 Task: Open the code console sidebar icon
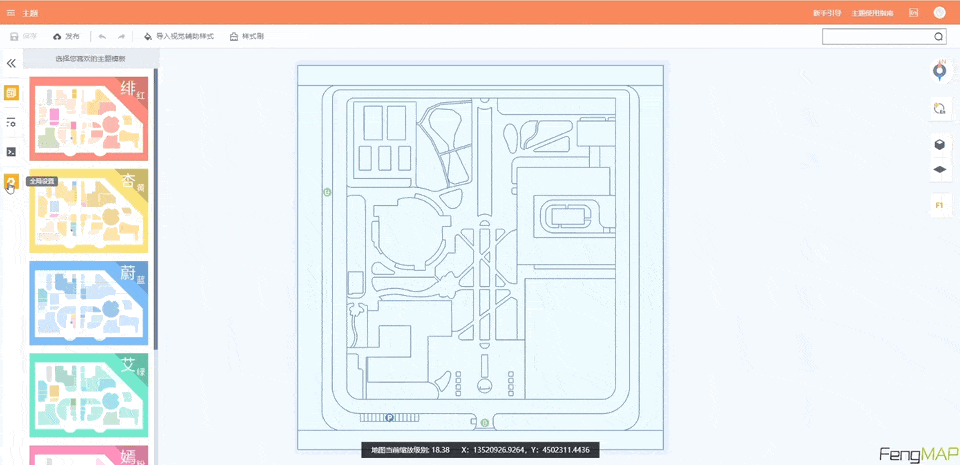coord(11,152)
